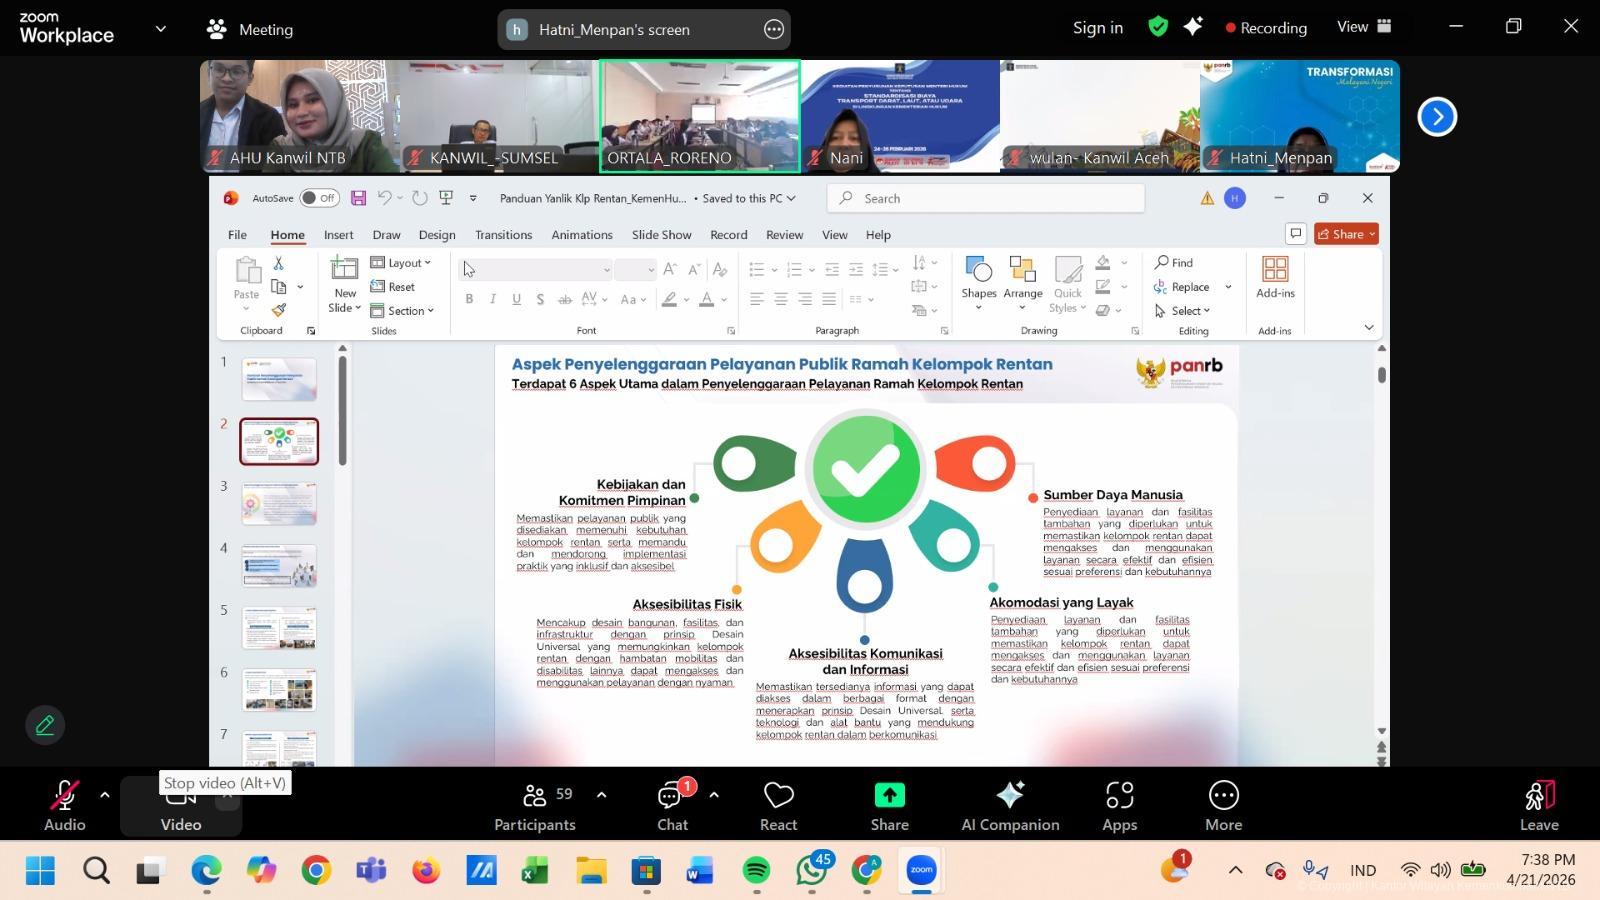Click the Sign in link
The height and width of the screenshot is (900, 1600).
coord(1097,28)
